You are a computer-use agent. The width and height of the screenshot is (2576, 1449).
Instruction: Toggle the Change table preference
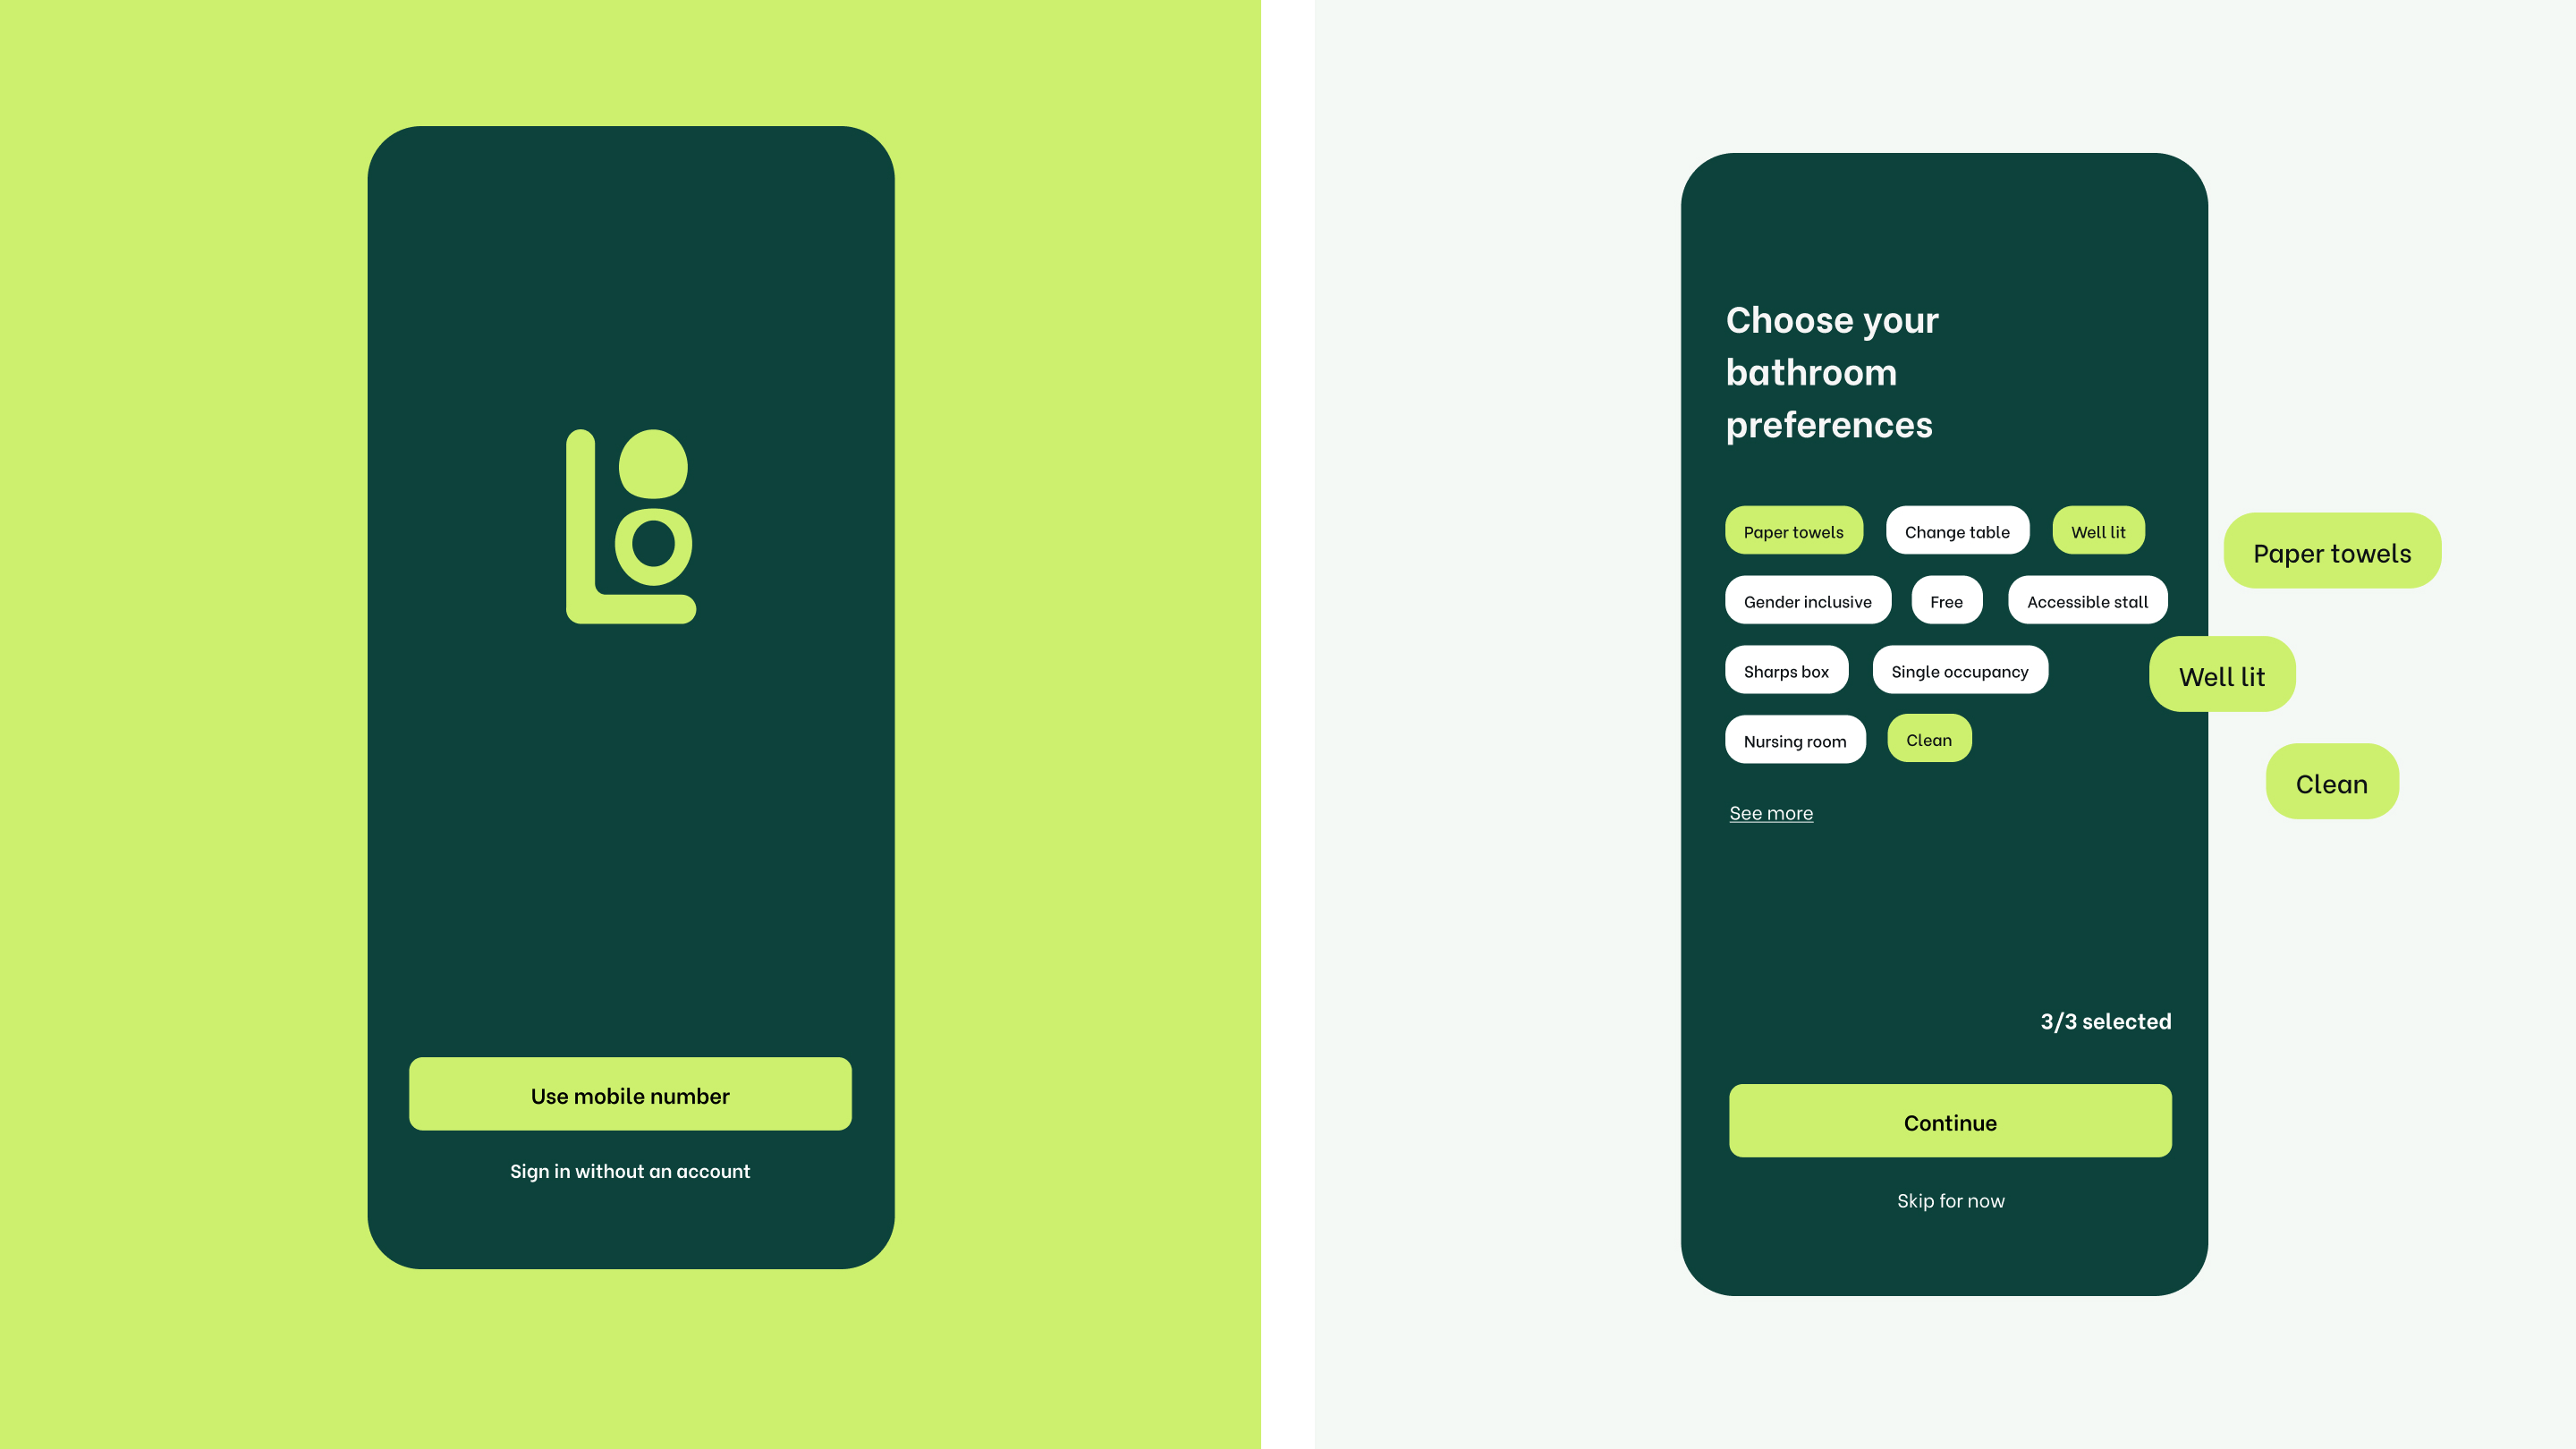[1957, 529]
